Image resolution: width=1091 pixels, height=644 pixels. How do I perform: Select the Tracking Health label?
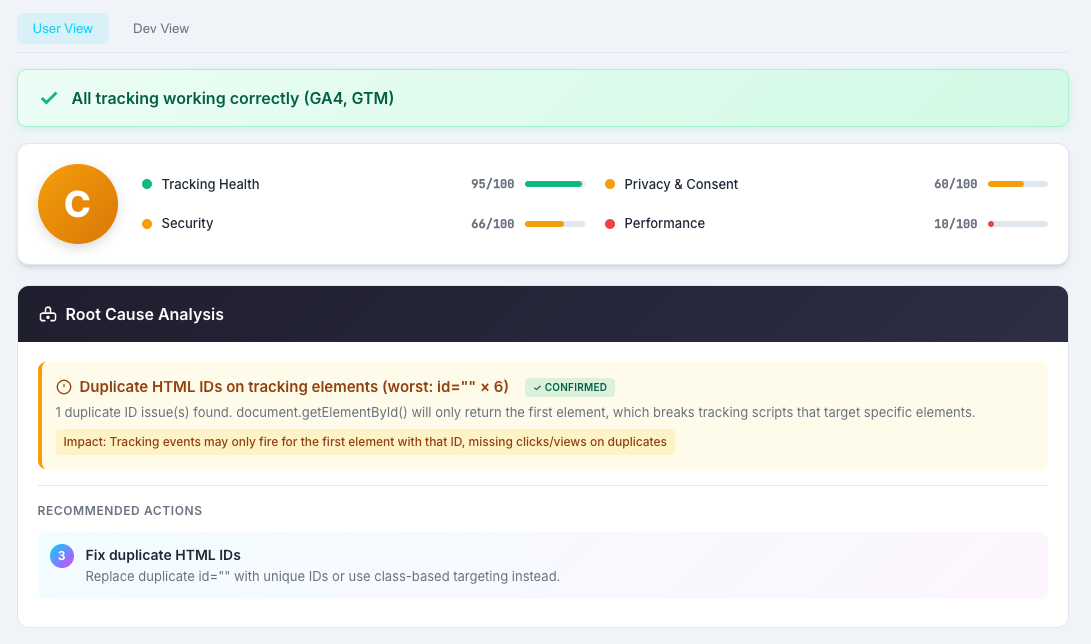pyautogui.click(x=210, y=184)
